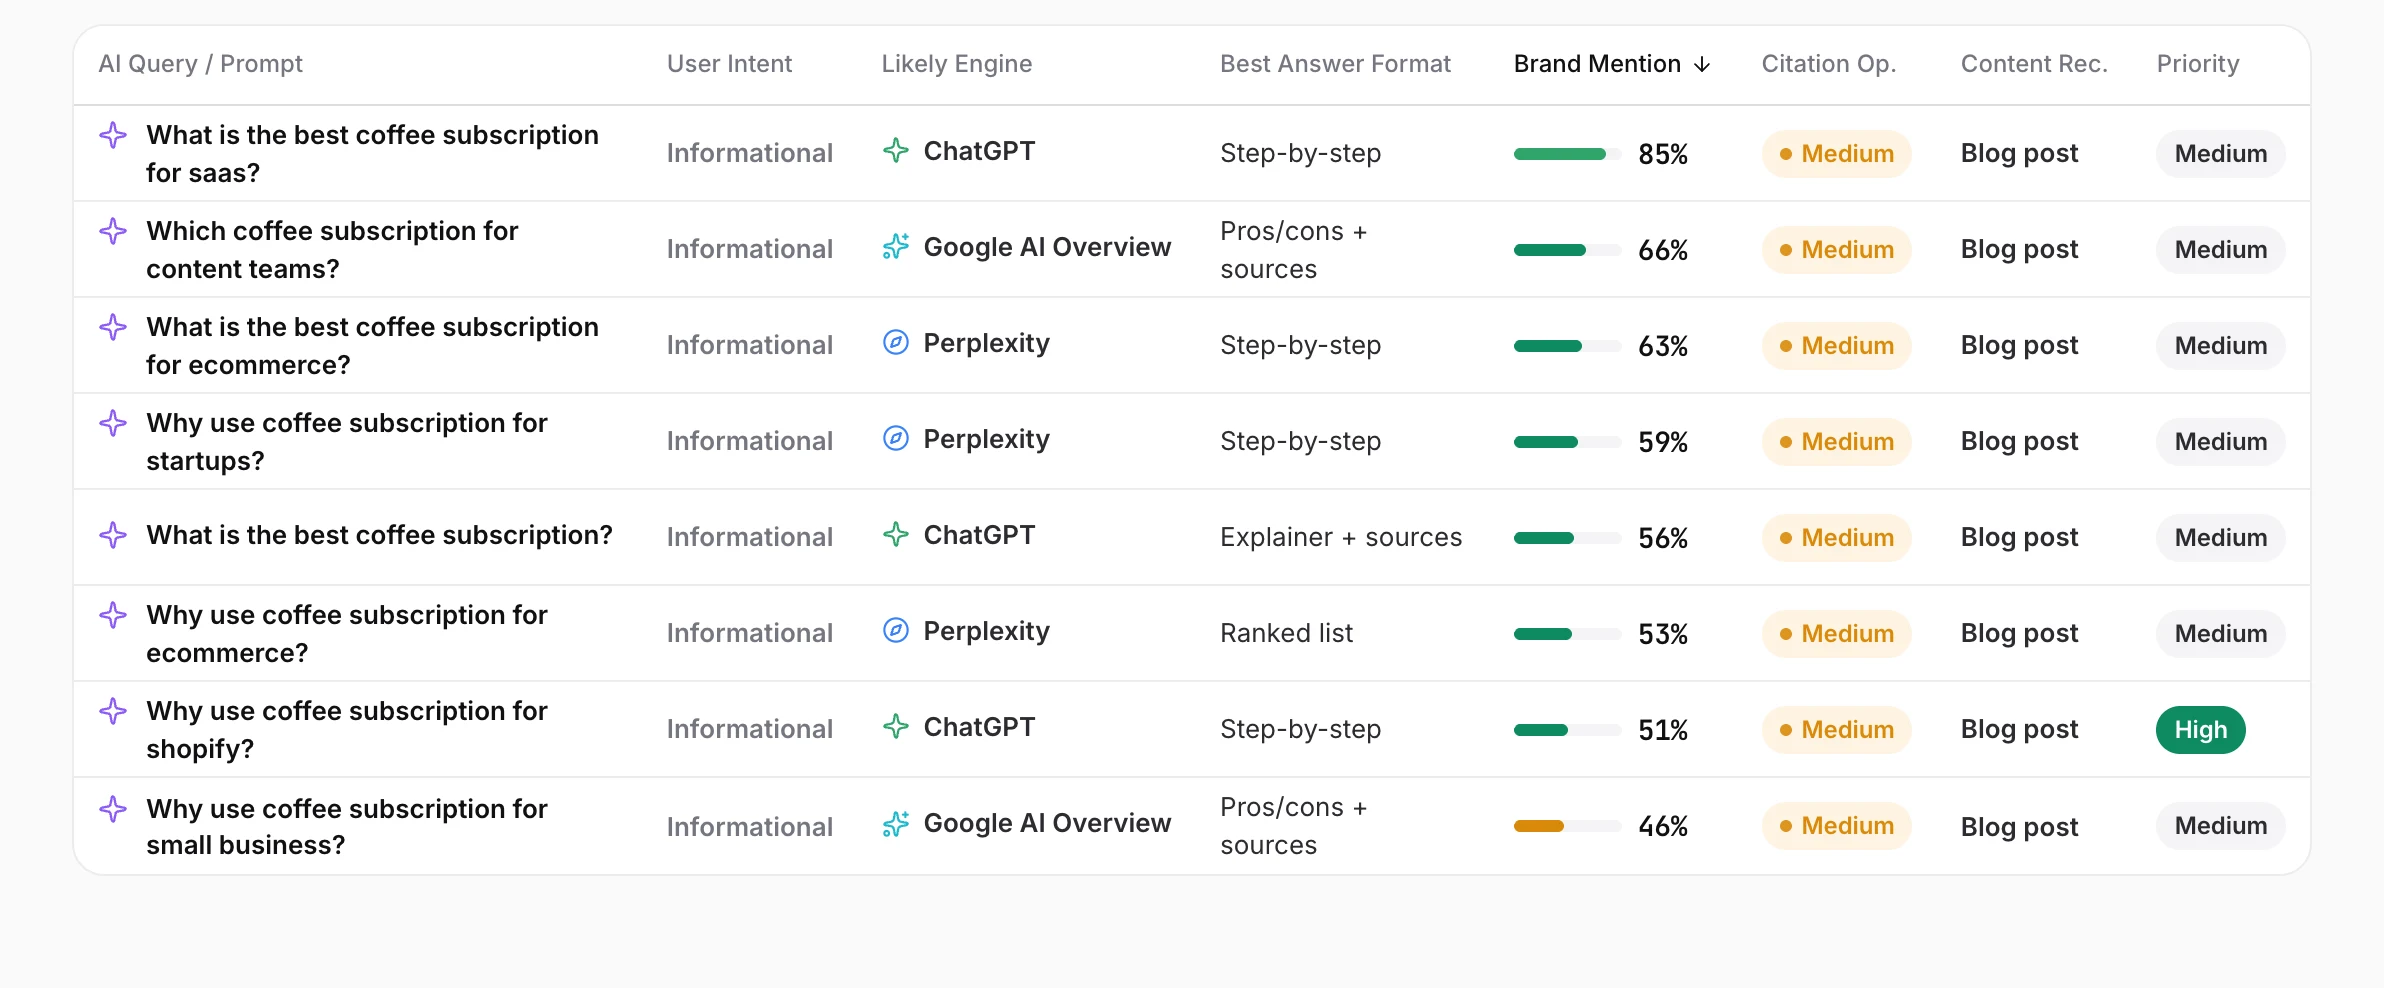Click the Likely Engine column header
Screen dimensions: 2384x988
click(957, 64)
